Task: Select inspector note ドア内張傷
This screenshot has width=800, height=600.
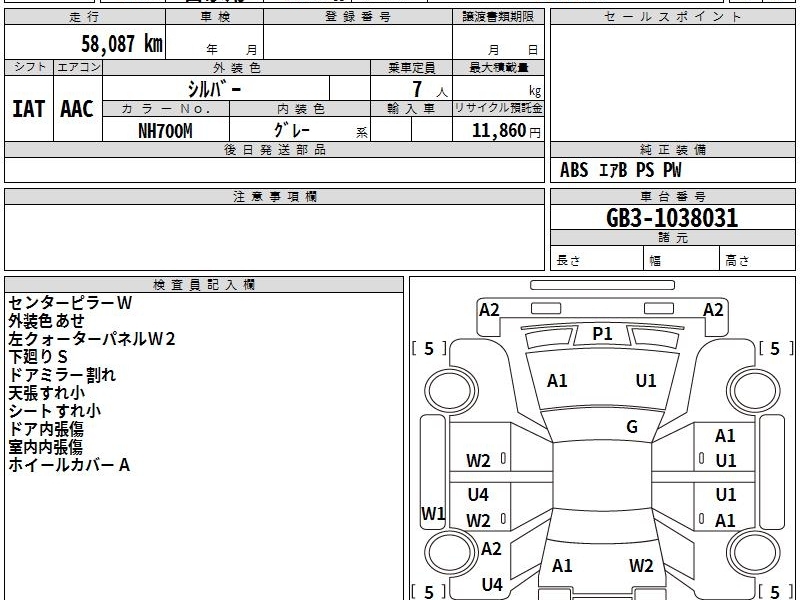Action: pyautogui.click(x=46, y=429)
